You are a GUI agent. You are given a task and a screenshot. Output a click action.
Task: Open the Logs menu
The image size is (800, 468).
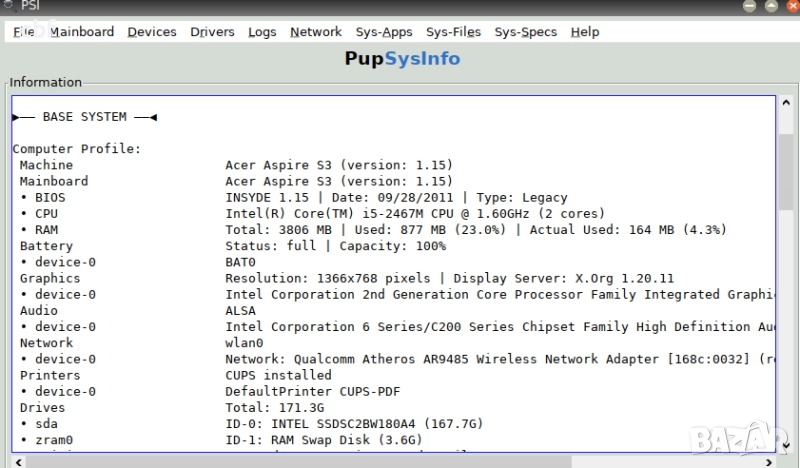262,32
